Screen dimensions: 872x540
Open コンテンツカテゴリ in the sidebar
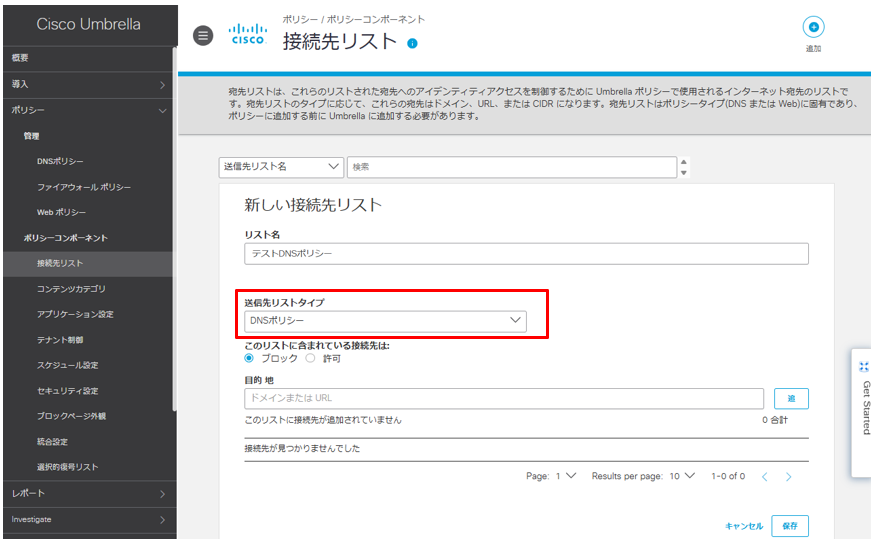point(71,289)
